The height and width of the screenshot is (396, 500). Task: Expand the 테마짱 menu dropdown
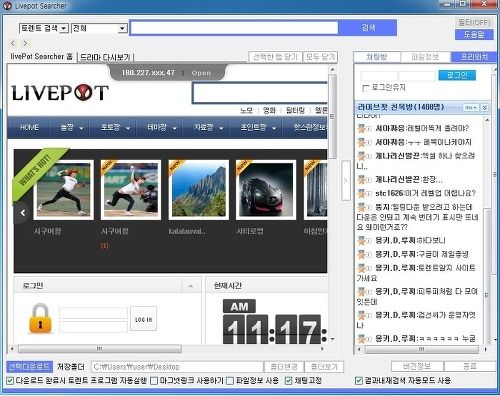click(174, 128)
